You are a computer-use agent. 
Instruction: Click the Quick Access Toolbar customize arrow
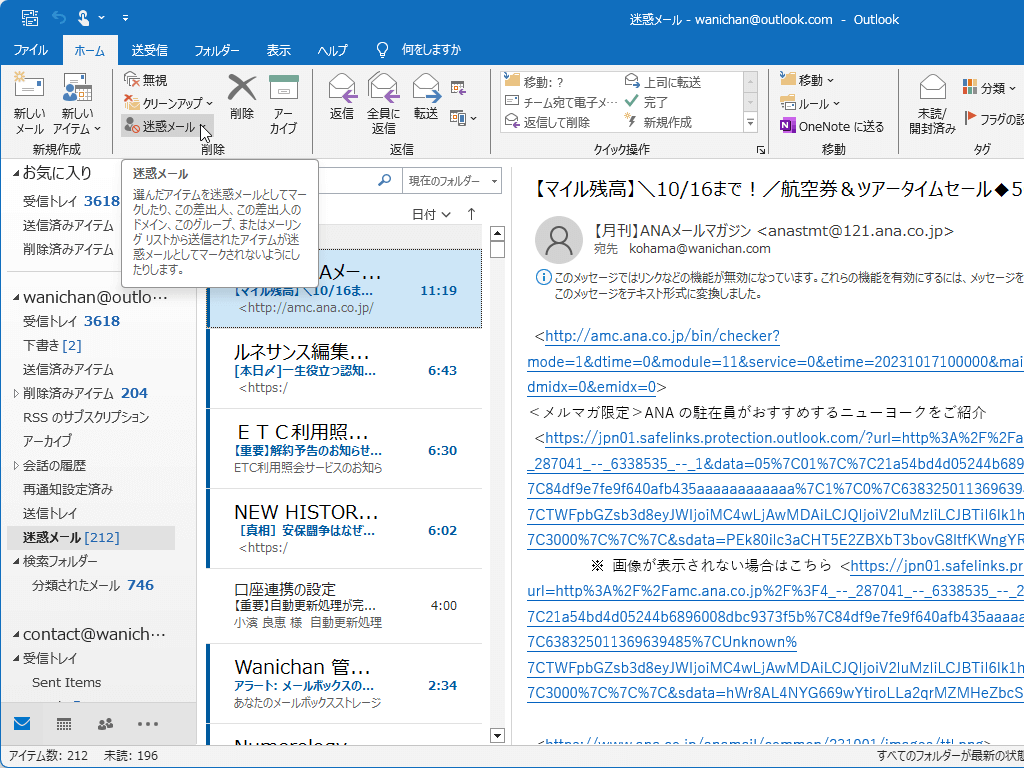125,18
